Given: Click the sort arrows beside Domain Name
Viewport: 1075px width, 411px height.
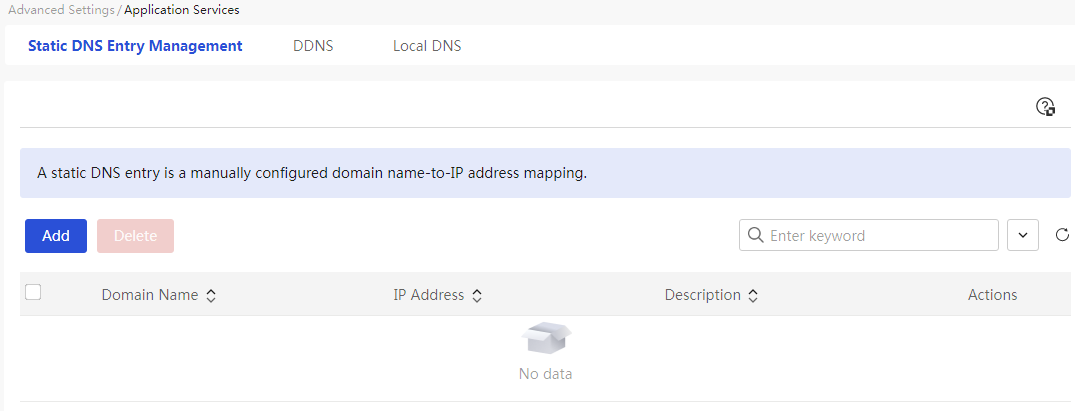Looking at the screenshot, I should pyautogui.click(x=210, y=296).
